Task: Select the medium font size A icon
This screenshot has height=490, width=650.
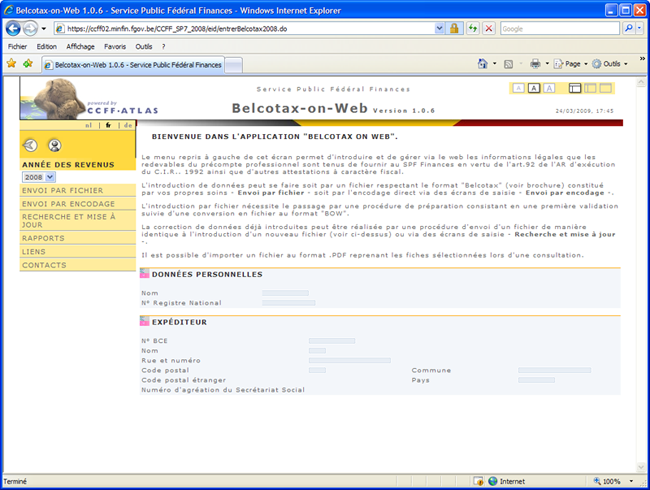Action: (534, 88)
